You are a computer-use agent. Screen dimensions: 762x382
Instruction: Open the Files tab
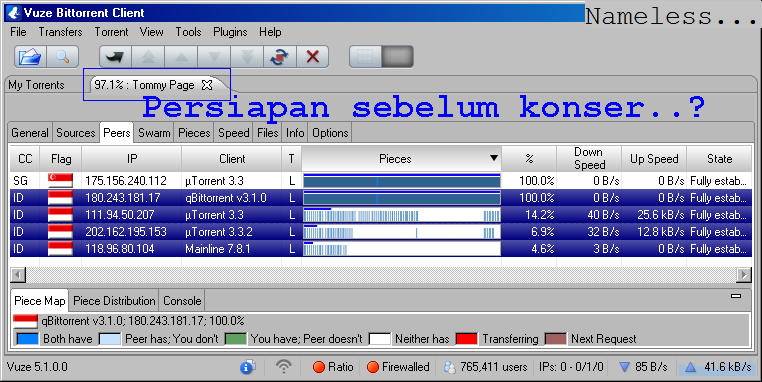point(267,133)
